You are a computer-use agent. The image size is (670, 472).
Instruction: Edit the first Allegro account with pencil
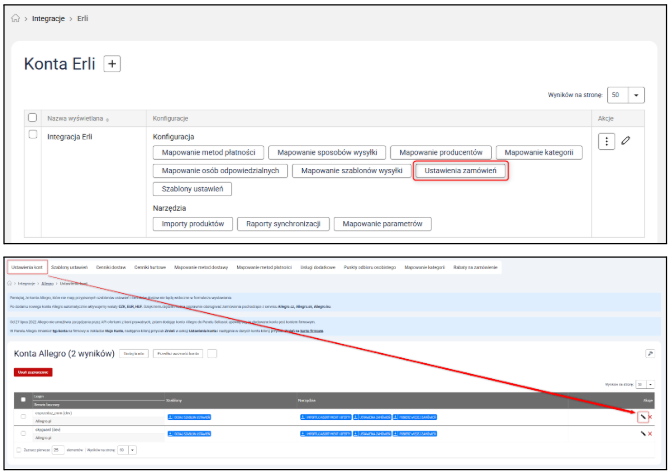click(643, 417)
